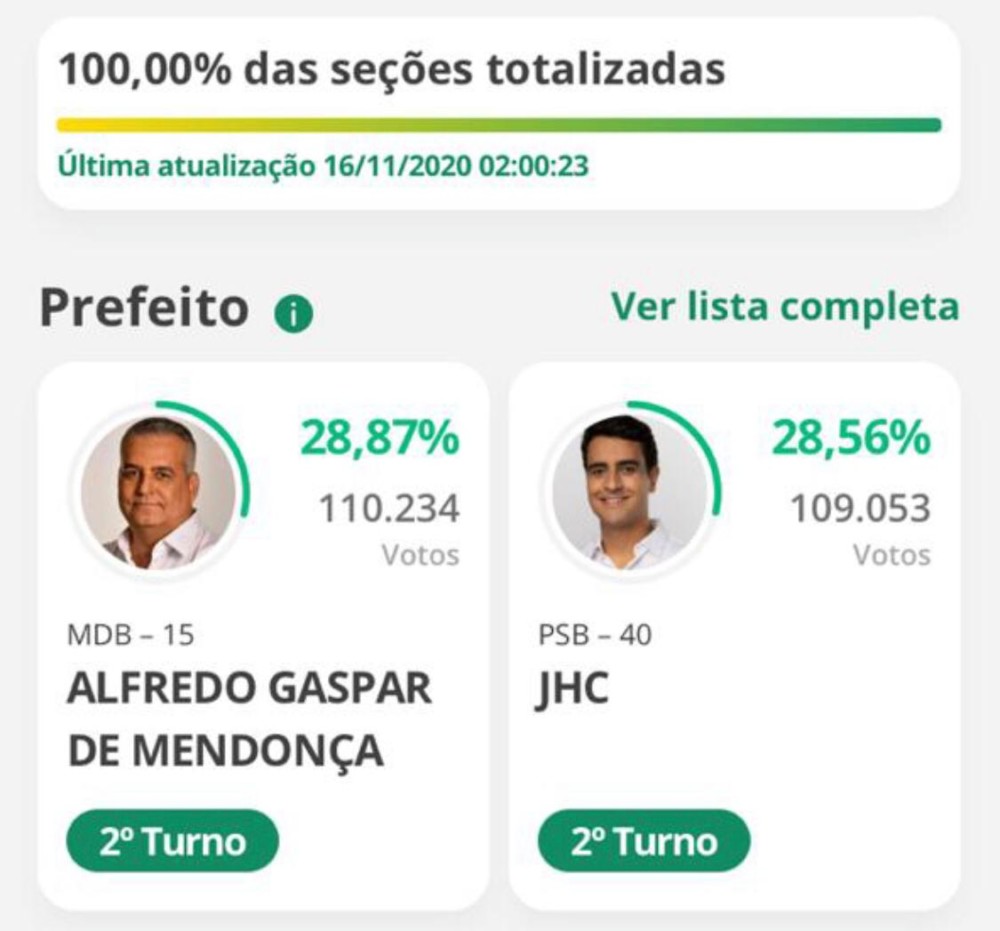Select the 2º Turno badge under Alfredo Gaspar

point(172,841)
